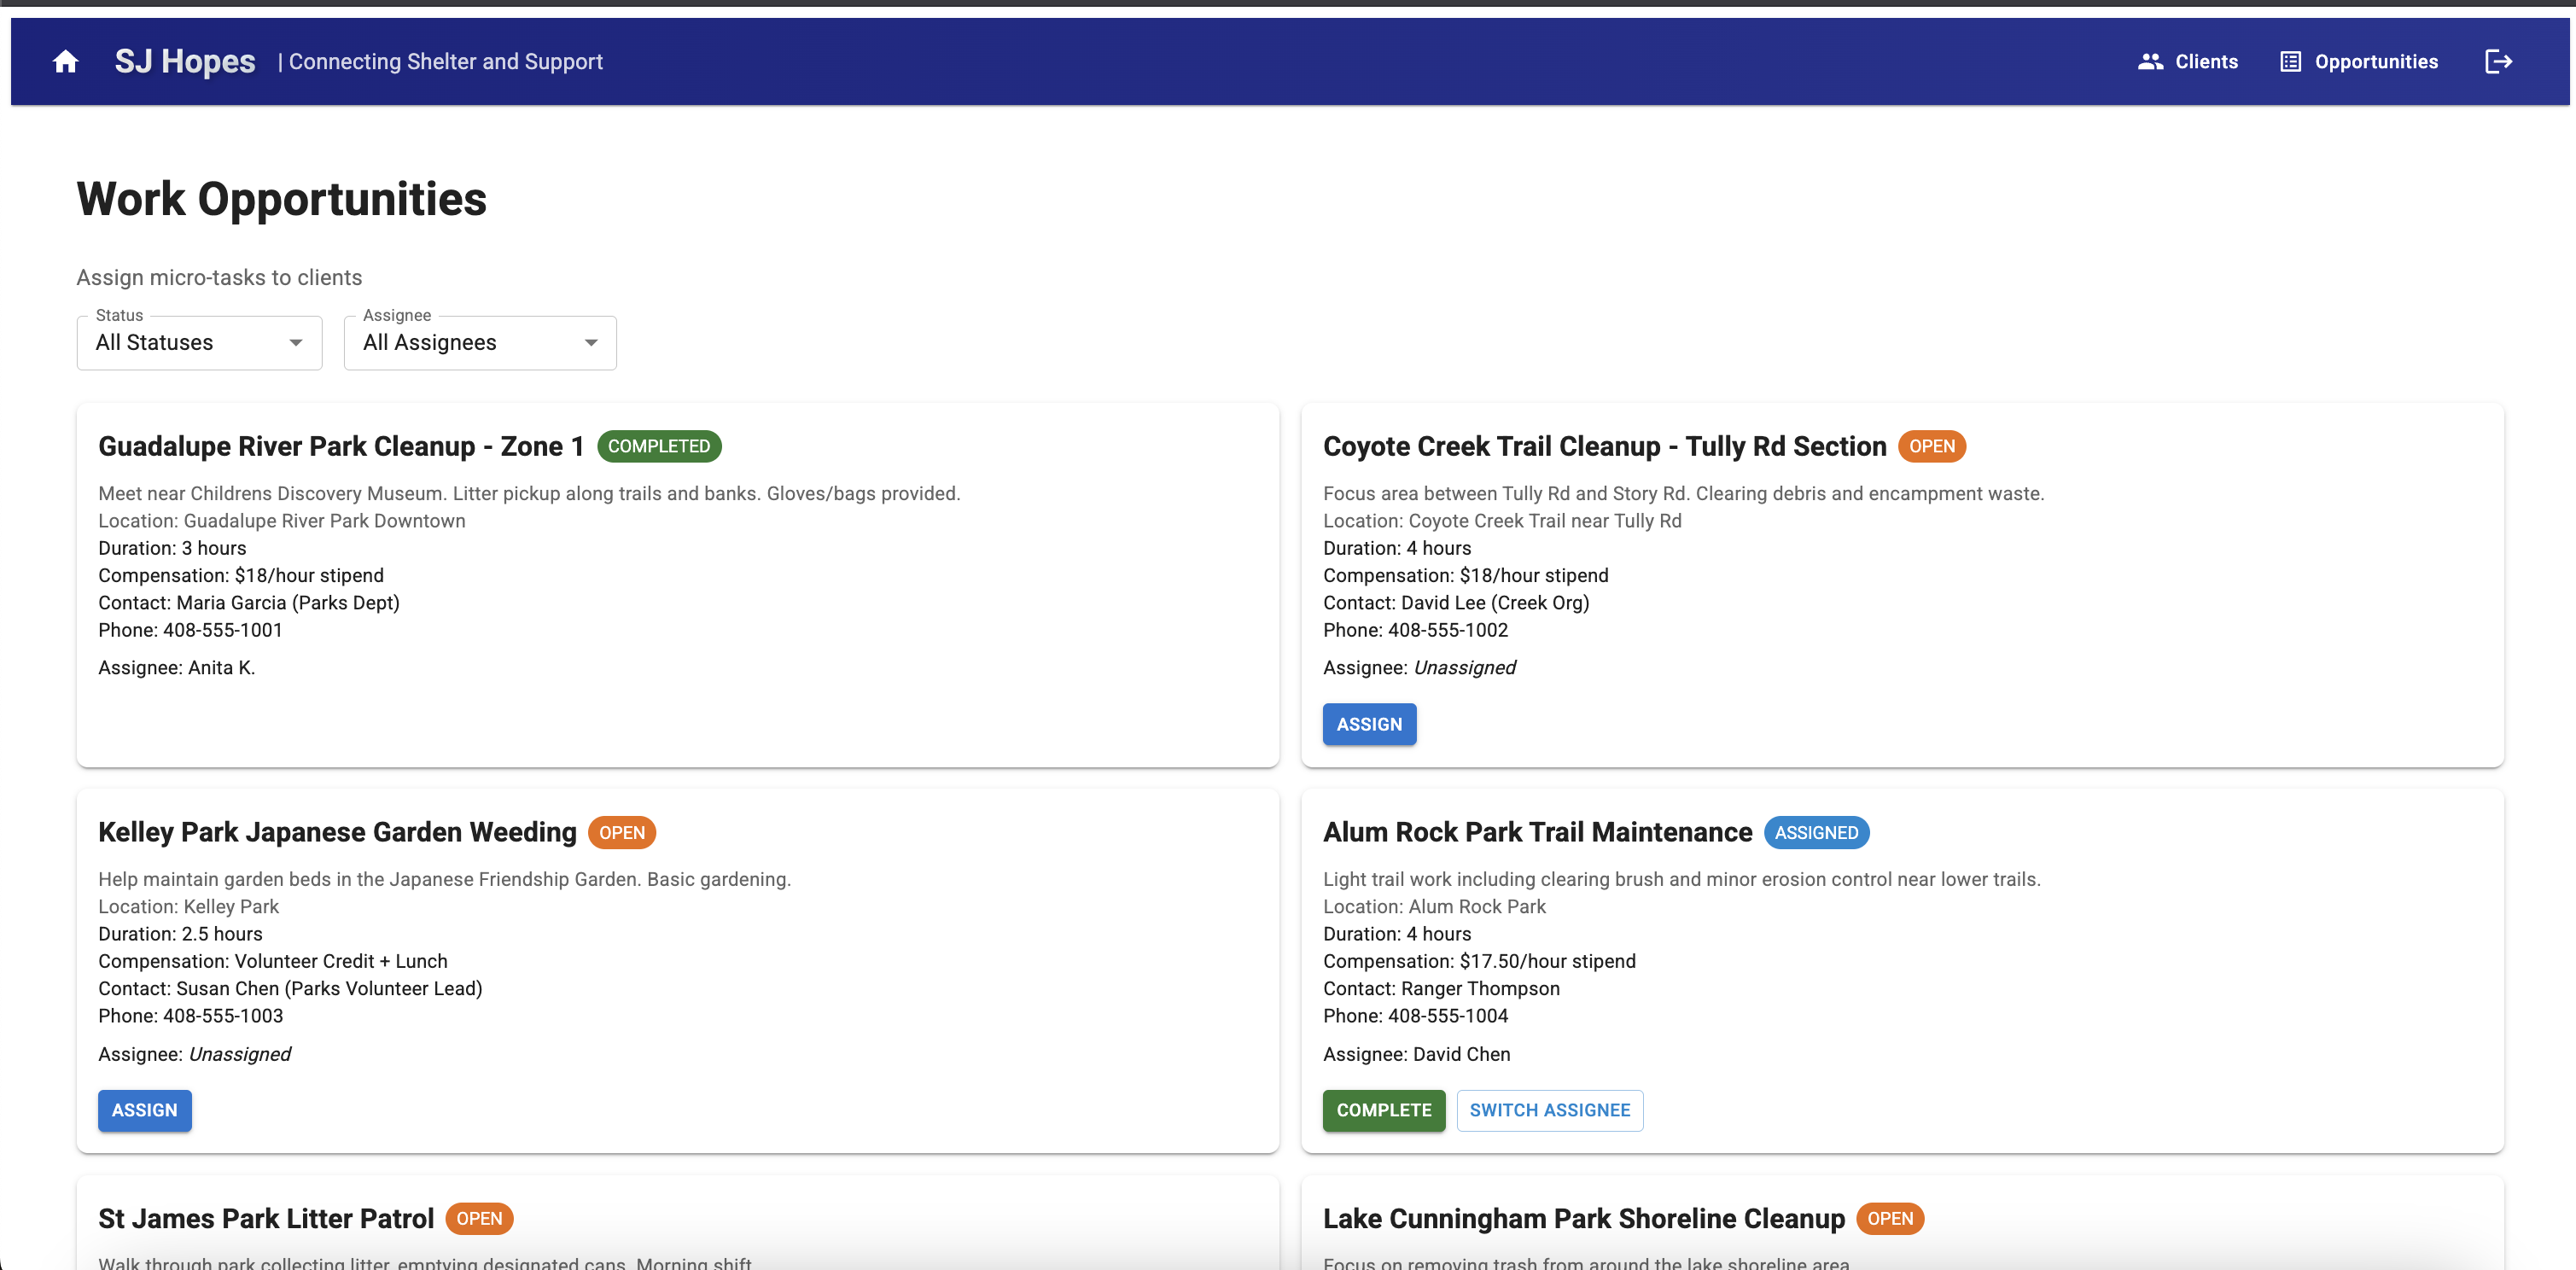Click the Clients people icon

point(2150,62)
